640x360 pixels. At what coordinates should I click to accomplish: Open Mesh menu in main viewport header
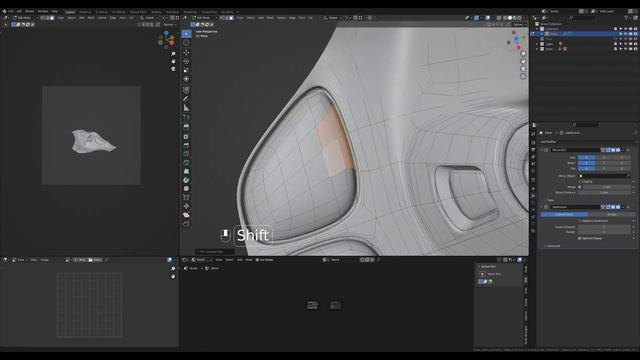[270, 18]
